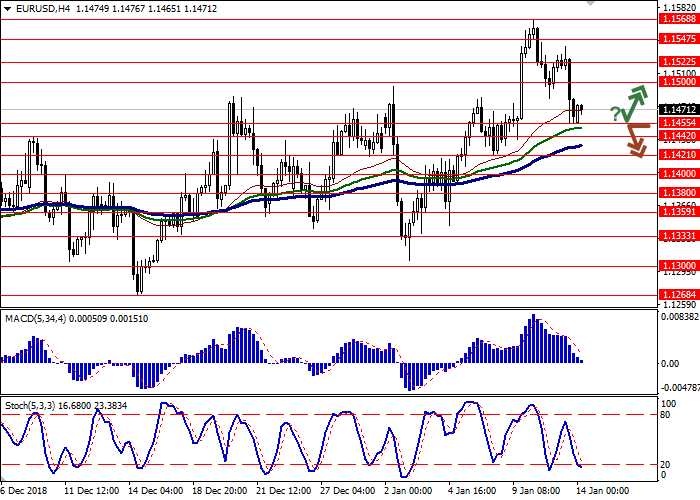Click the 6 Dec 2018 date label

(x=24, y=491)
